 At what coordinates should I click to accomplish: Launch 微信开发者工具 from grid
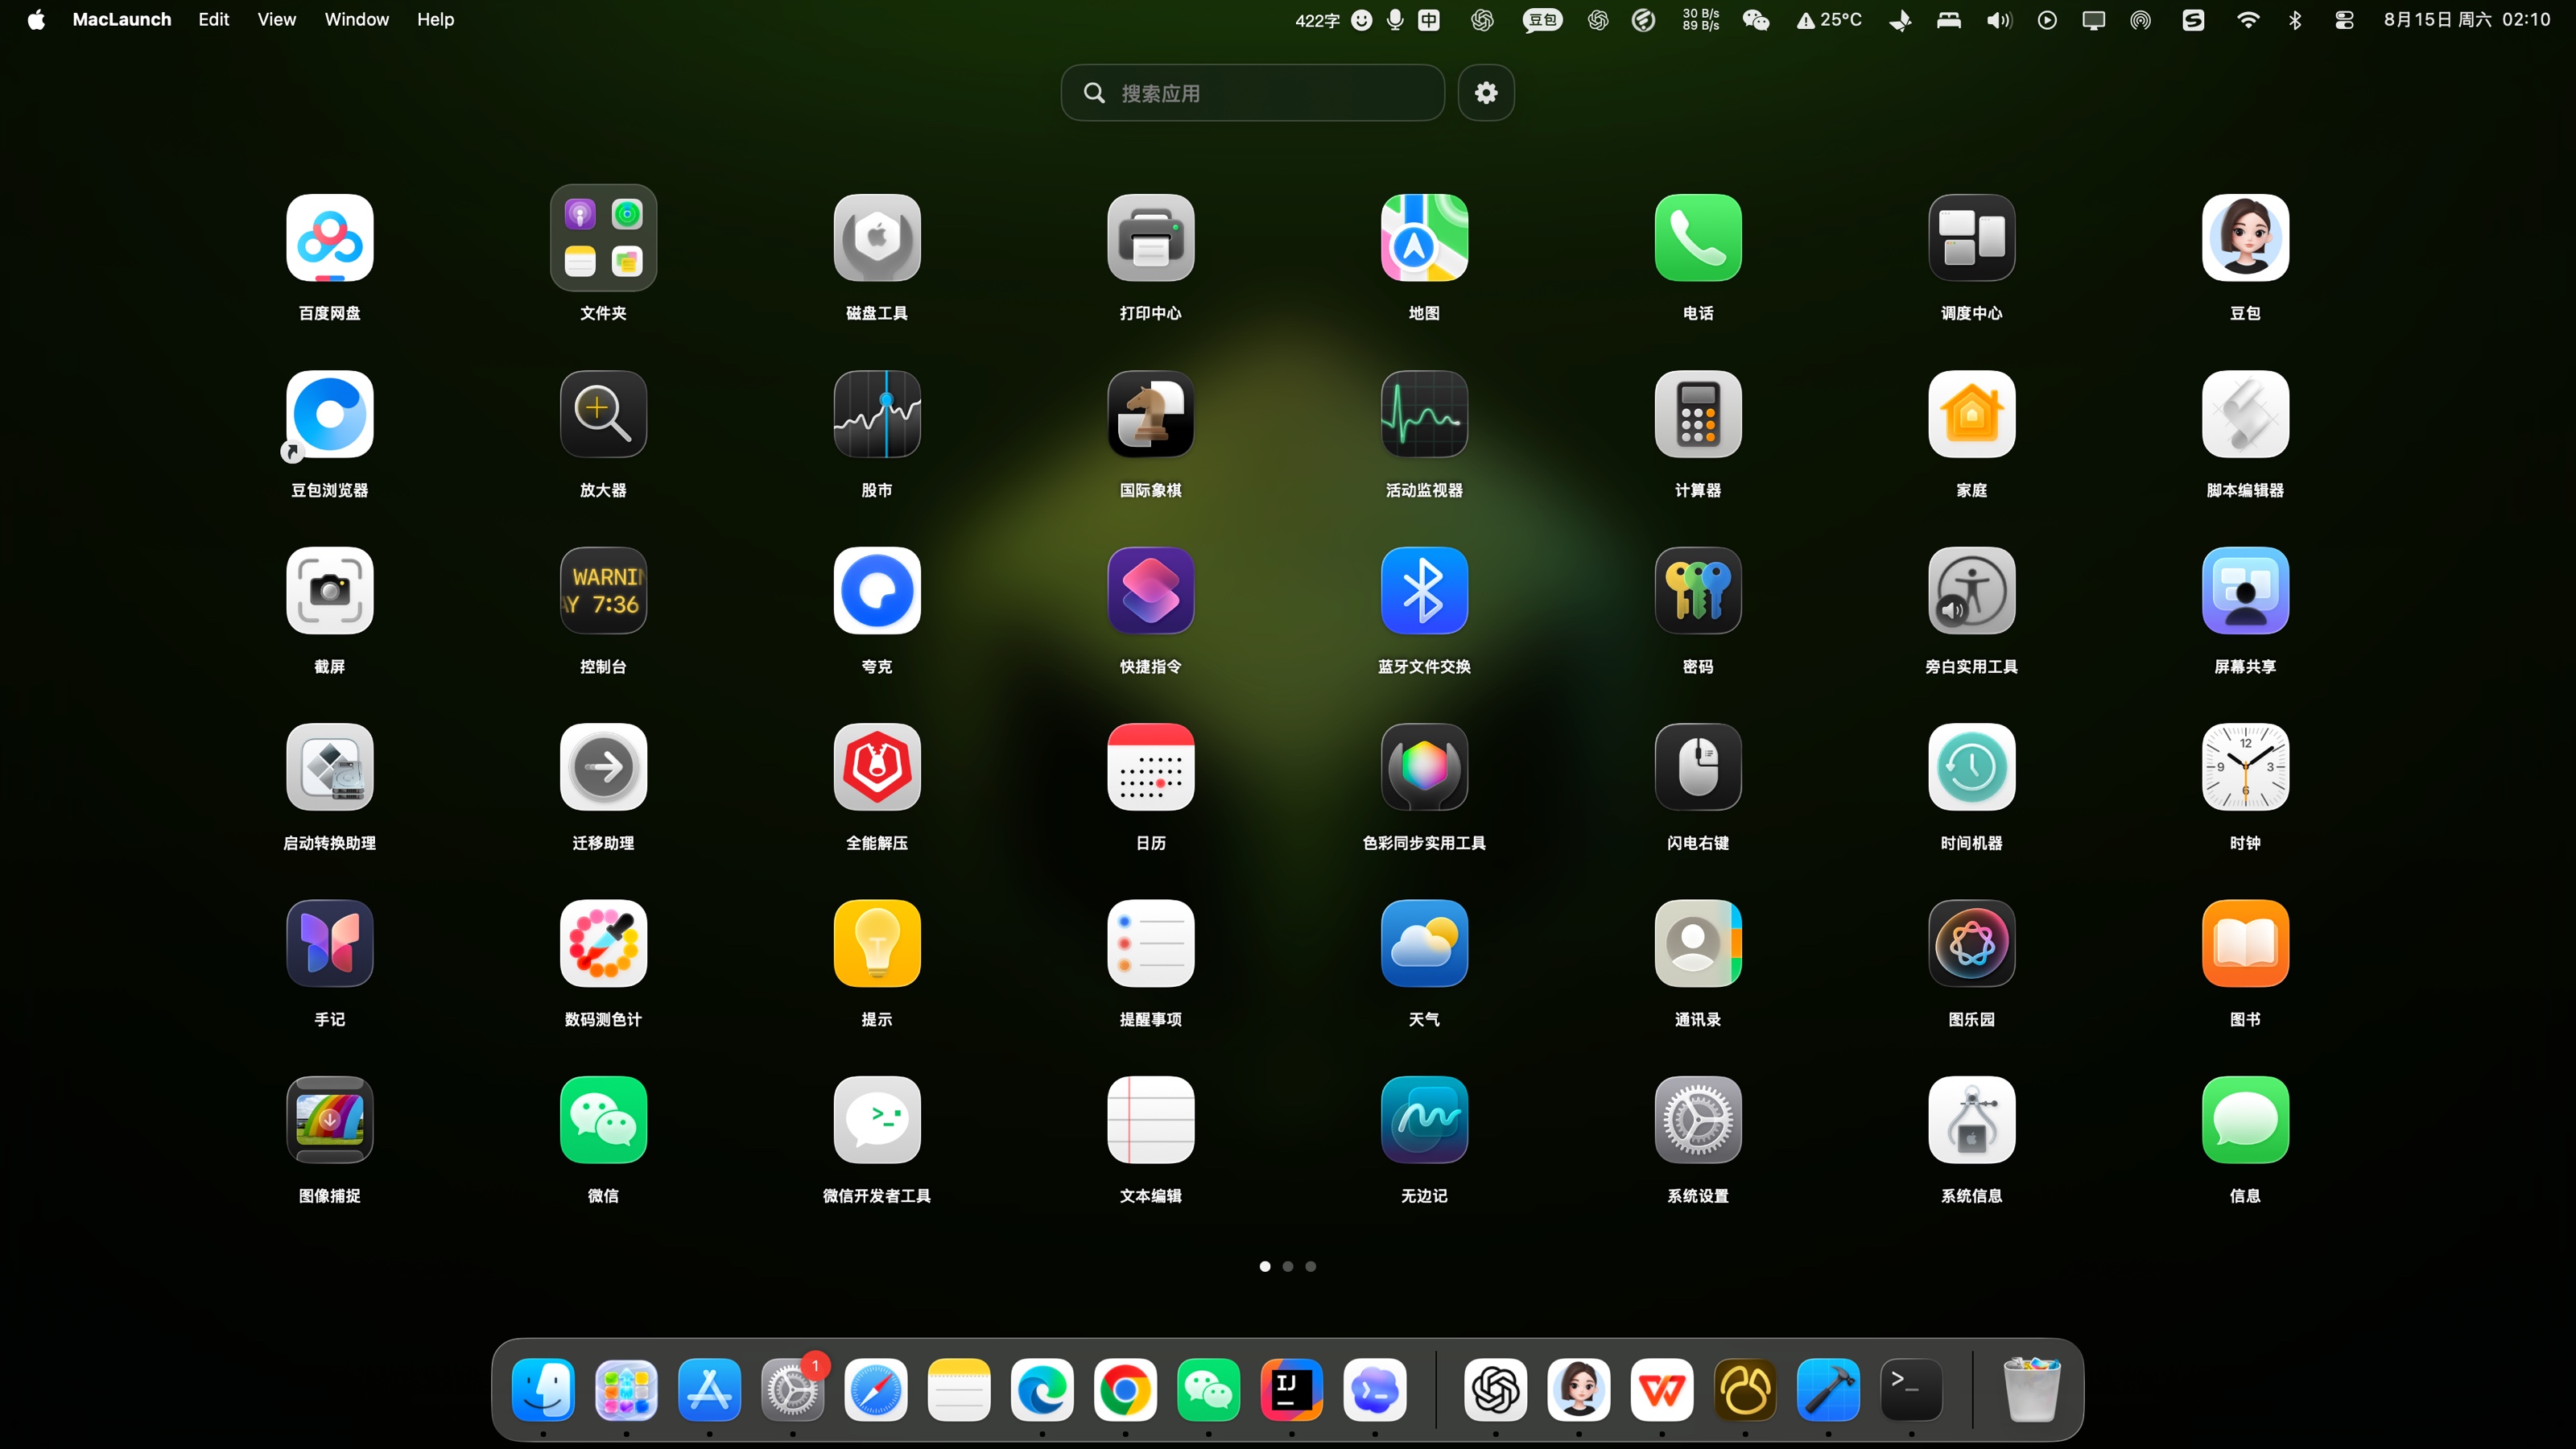tap(877, 1120)
